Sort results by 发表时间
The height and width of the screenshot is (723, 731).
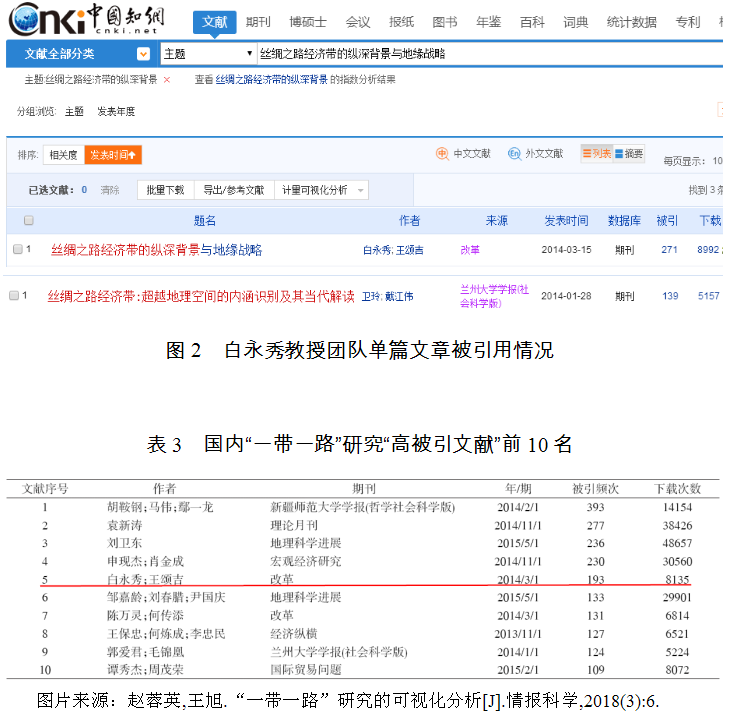click(114, 155)
